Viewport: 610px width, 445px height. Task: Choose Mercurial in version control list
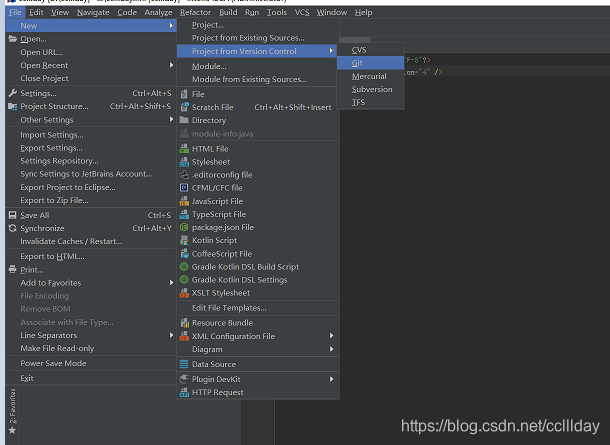coord(371,76)
